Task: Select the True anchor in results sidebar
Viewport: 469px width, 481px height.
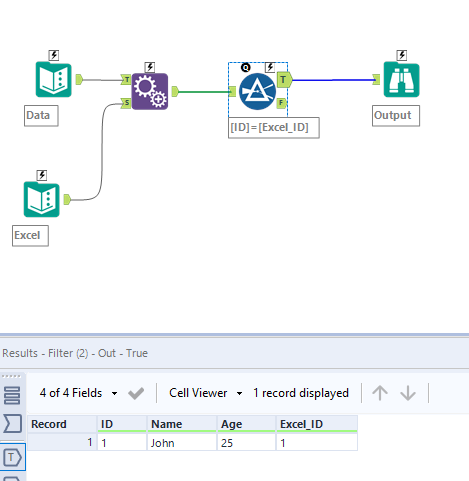Action: 12,457
